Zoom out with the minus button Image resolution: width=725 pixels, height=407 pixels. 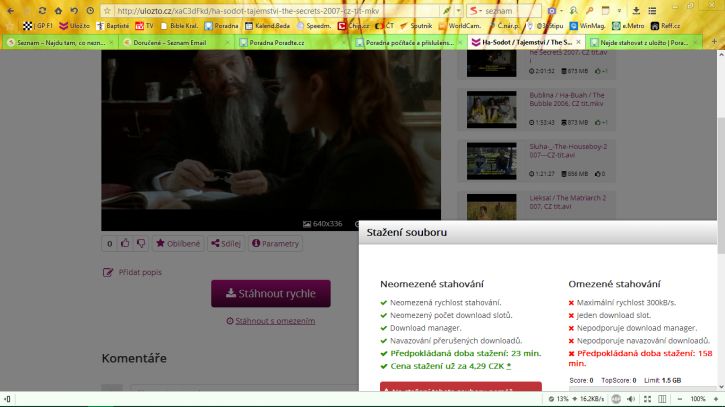tap(680, 399)
